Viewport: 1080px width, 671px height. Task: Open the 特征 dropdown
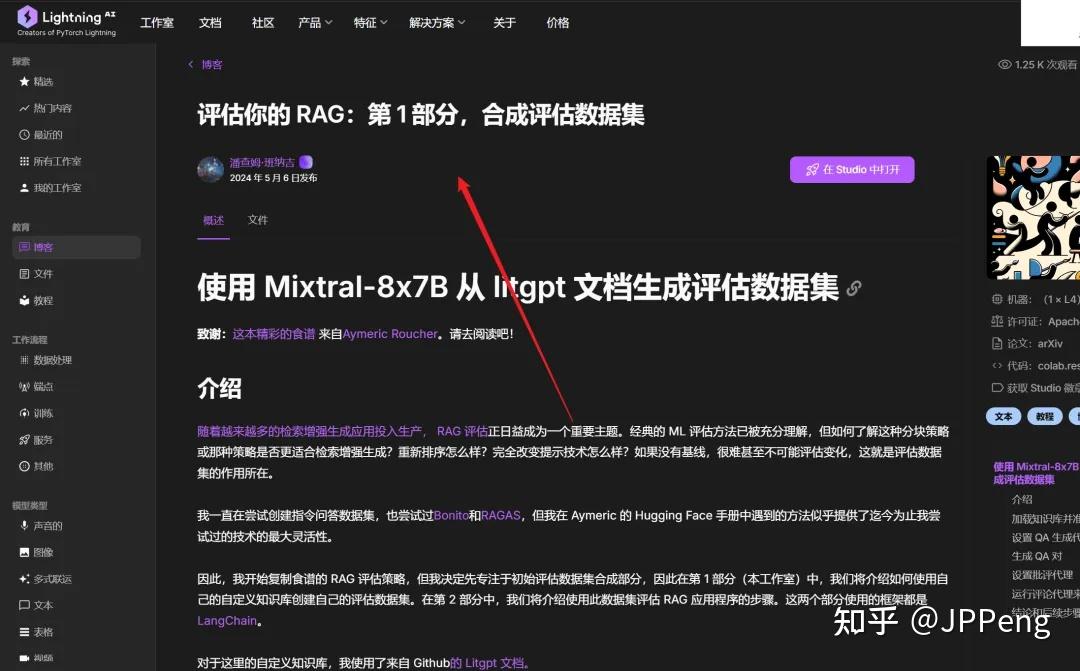[370, 22]
